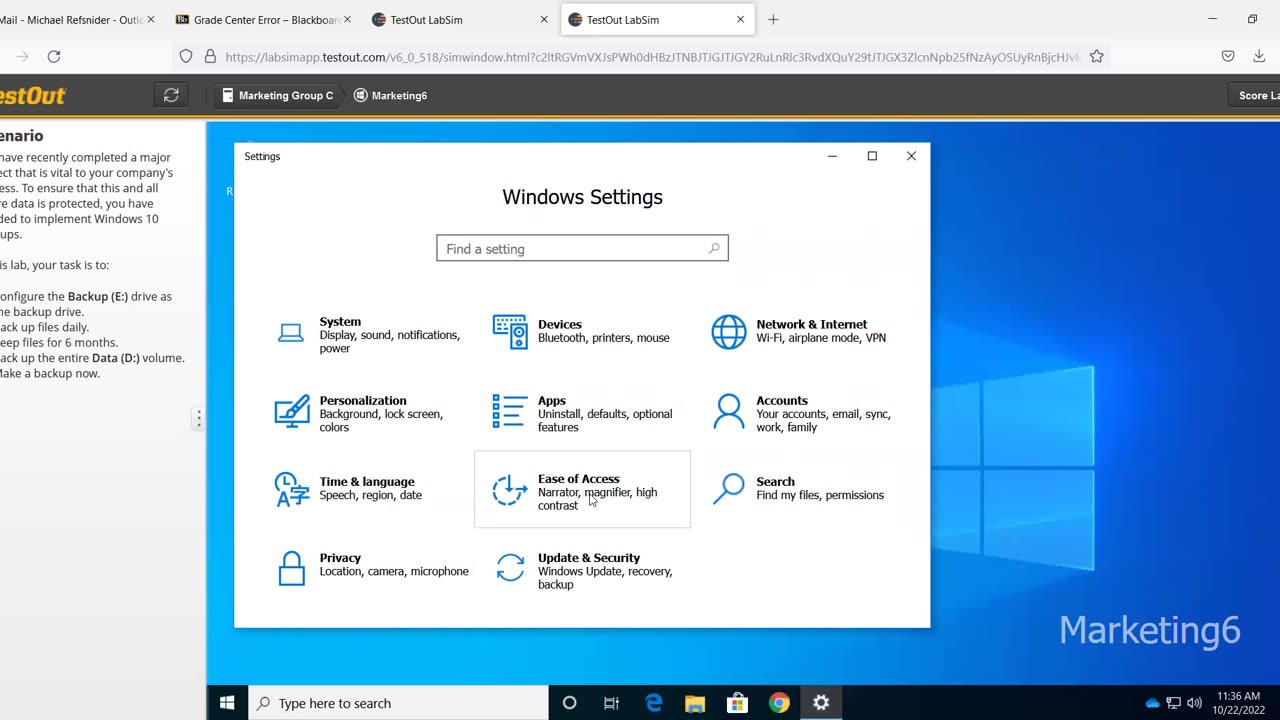The image size is (1280, 720).
Task: Reload the browser page
Action: click(54, 57)
